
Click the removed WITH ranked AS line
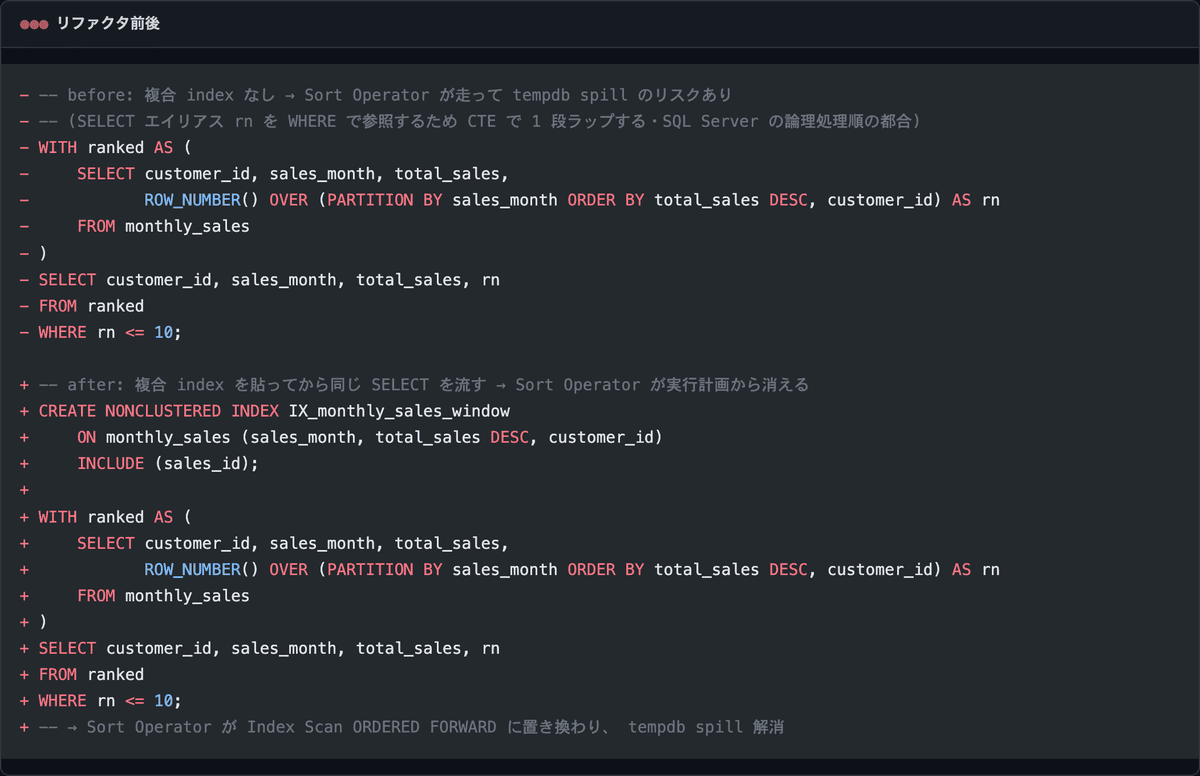105,147
